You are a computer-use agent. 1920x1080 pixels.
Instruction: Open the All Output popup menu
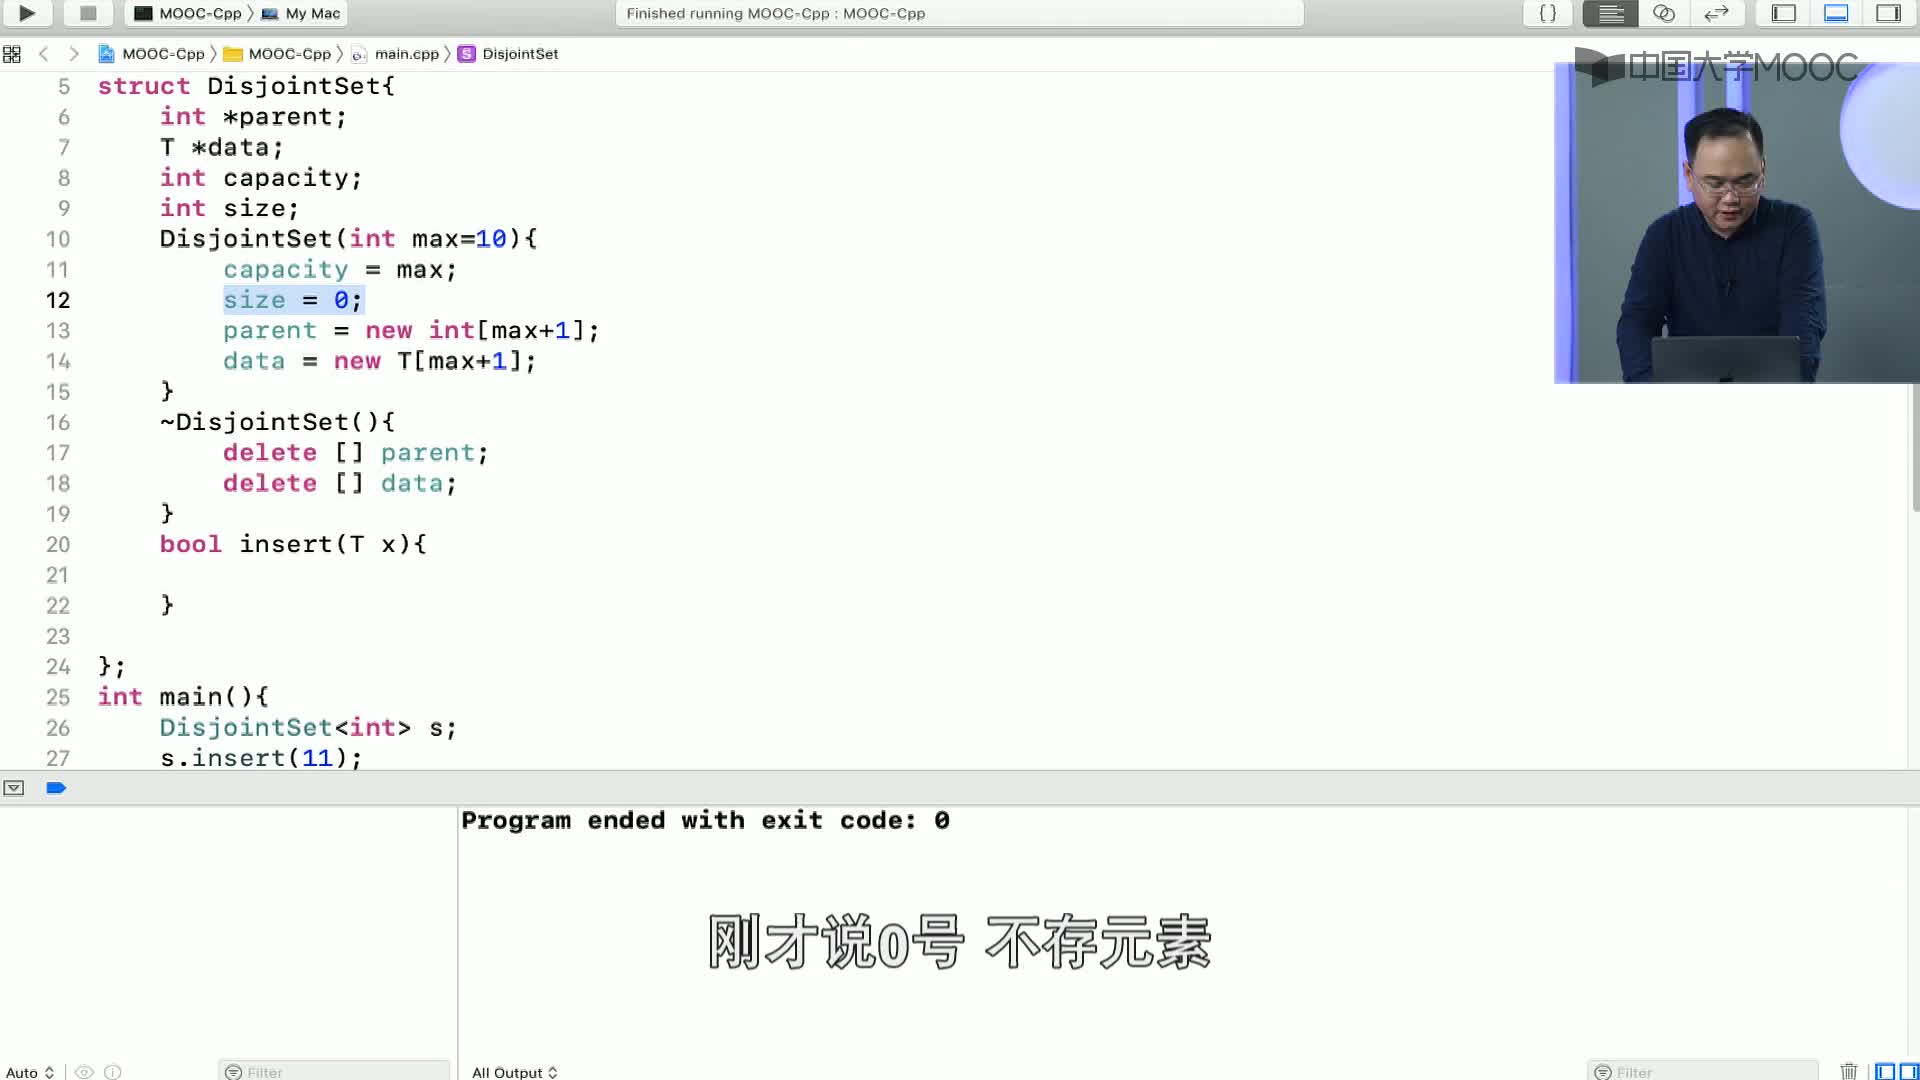pos(514,1072)
